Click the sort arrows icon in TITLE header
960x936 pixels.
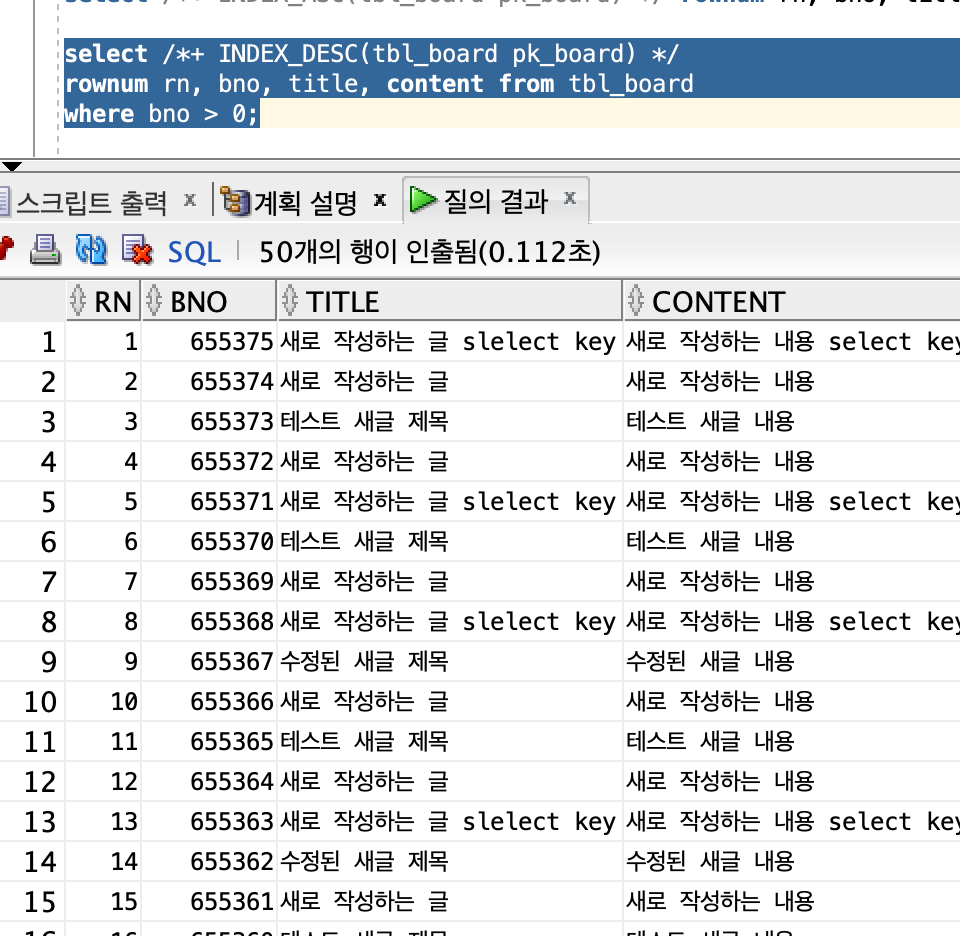[x=290, y=301]
